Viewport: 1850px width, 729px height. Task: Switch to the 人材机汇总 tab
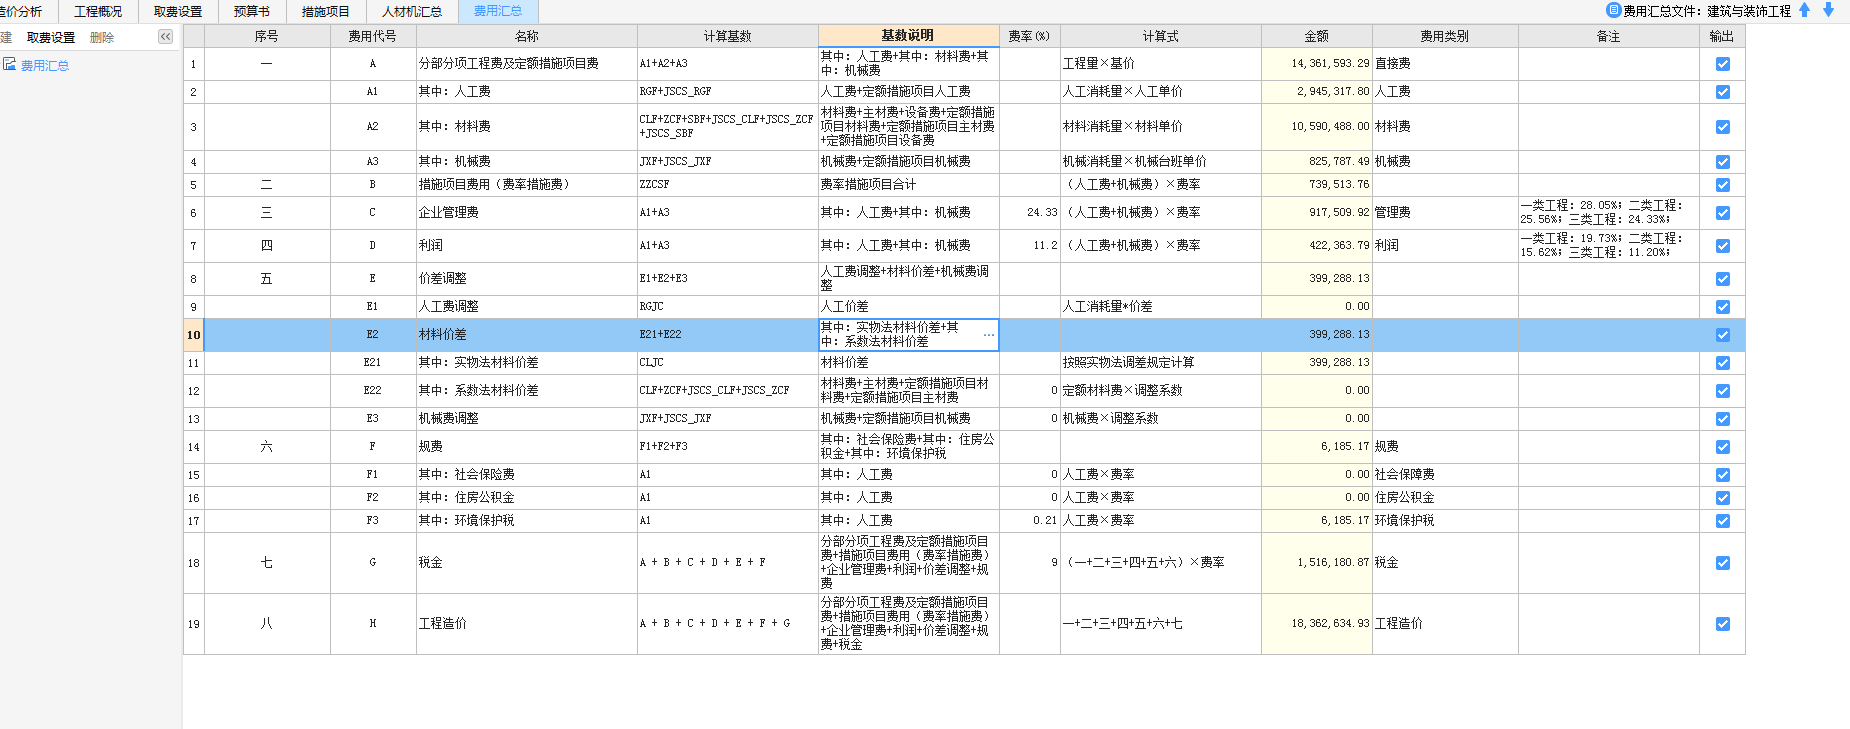pyautogui.click(x=412, y=11)
